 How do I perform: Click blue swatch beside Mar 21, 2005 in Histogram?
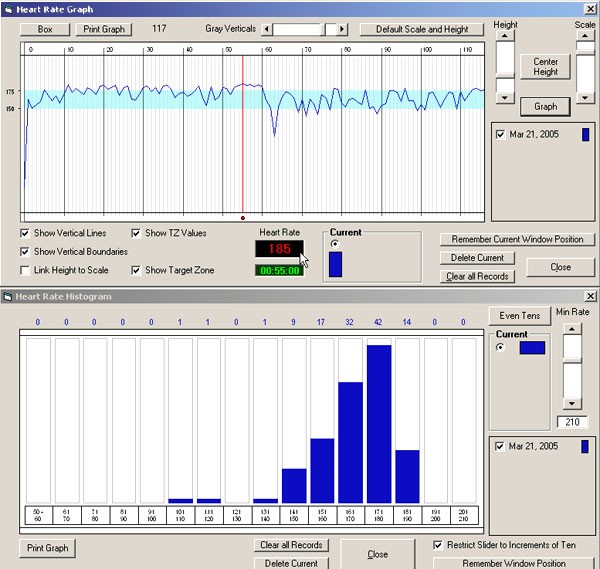(x=585, y=447)
